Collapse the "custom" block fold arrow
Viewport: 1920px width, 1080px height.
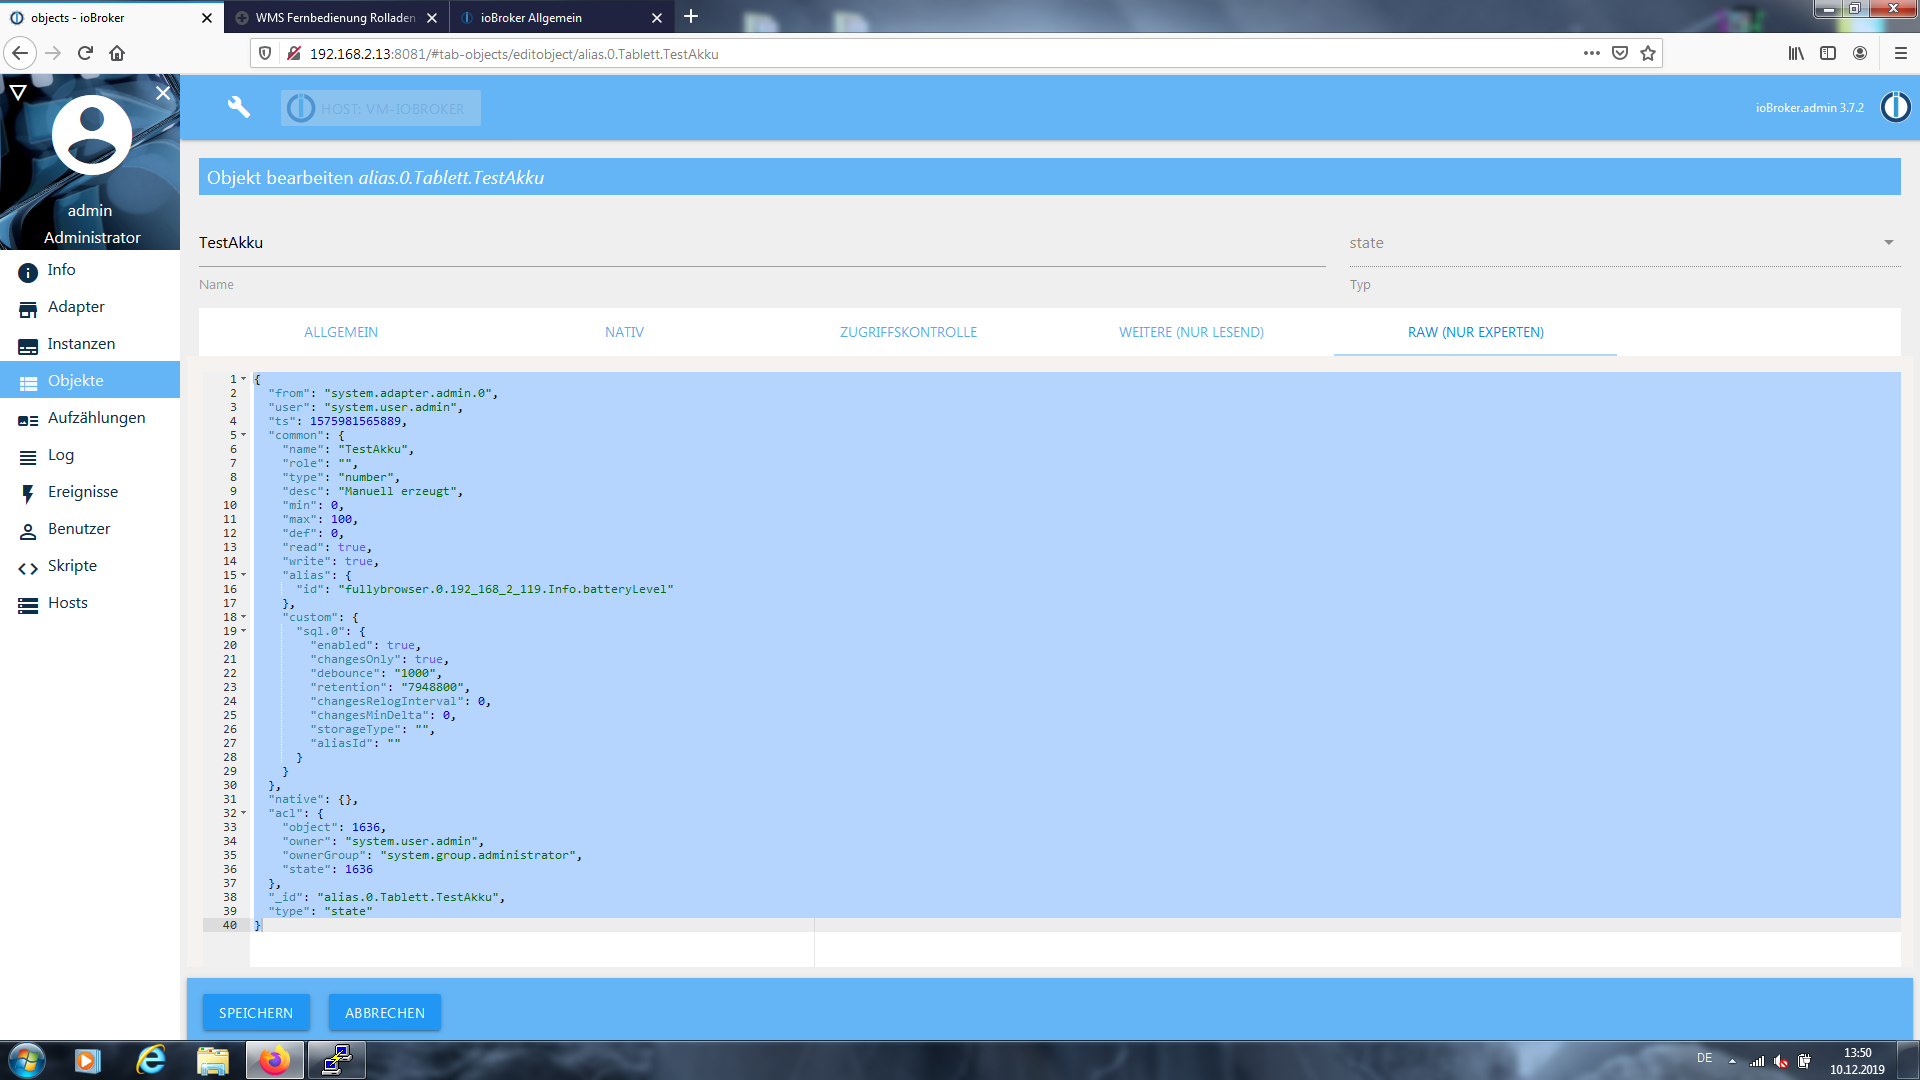tap(243, 617)
